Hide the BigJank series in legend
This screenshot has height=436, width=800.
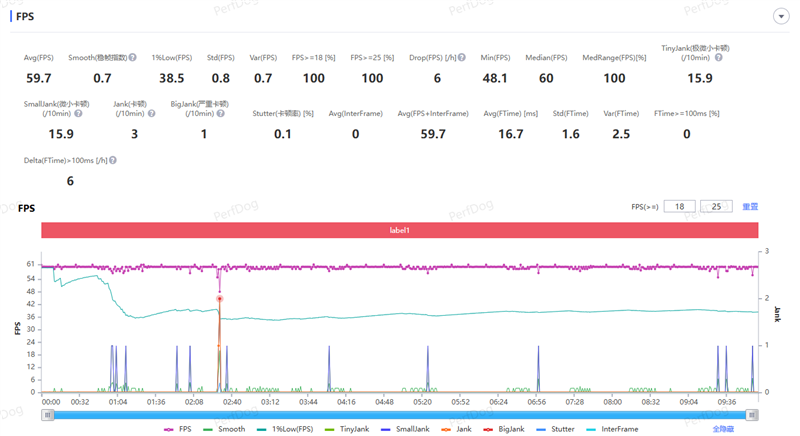click(x=506, y=428)
